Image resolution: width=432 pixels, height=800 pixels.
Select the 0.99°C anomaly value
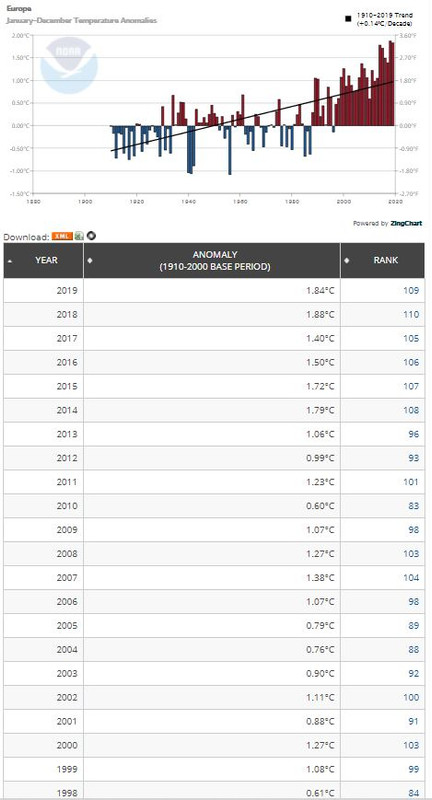pos(320,459)
